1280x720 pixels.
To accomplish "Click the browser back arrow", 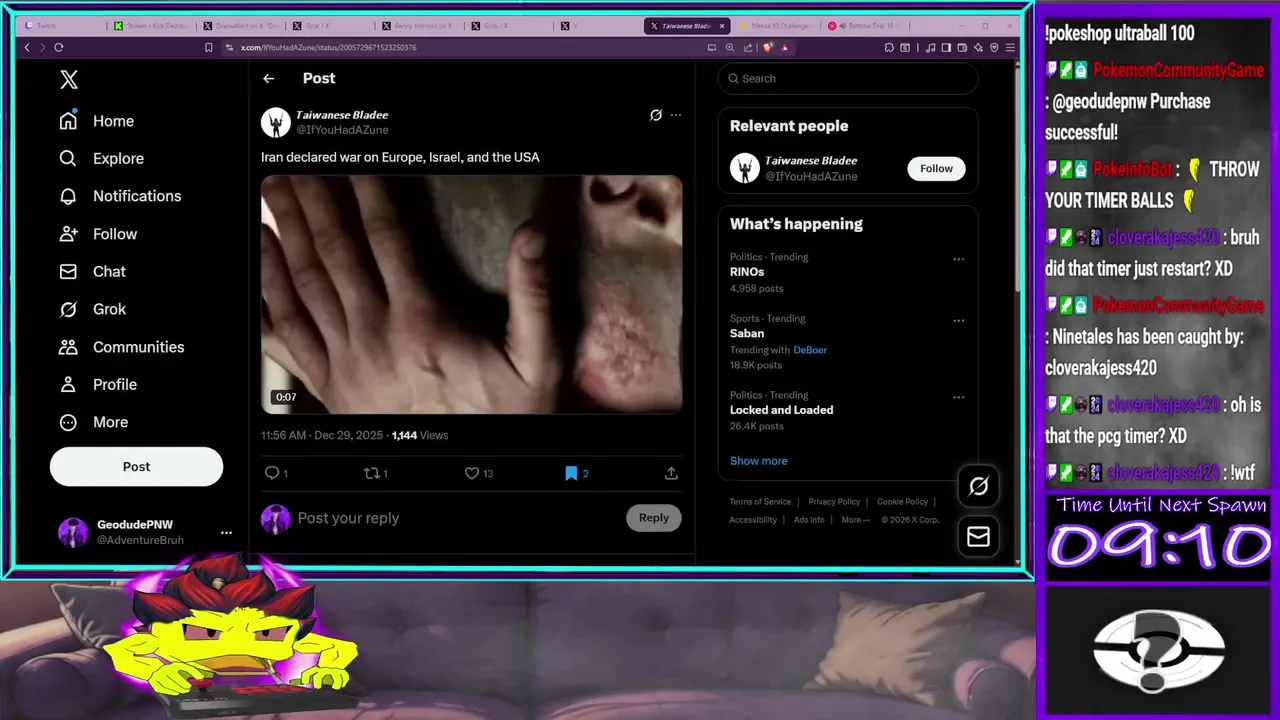I will pos(27,47).
